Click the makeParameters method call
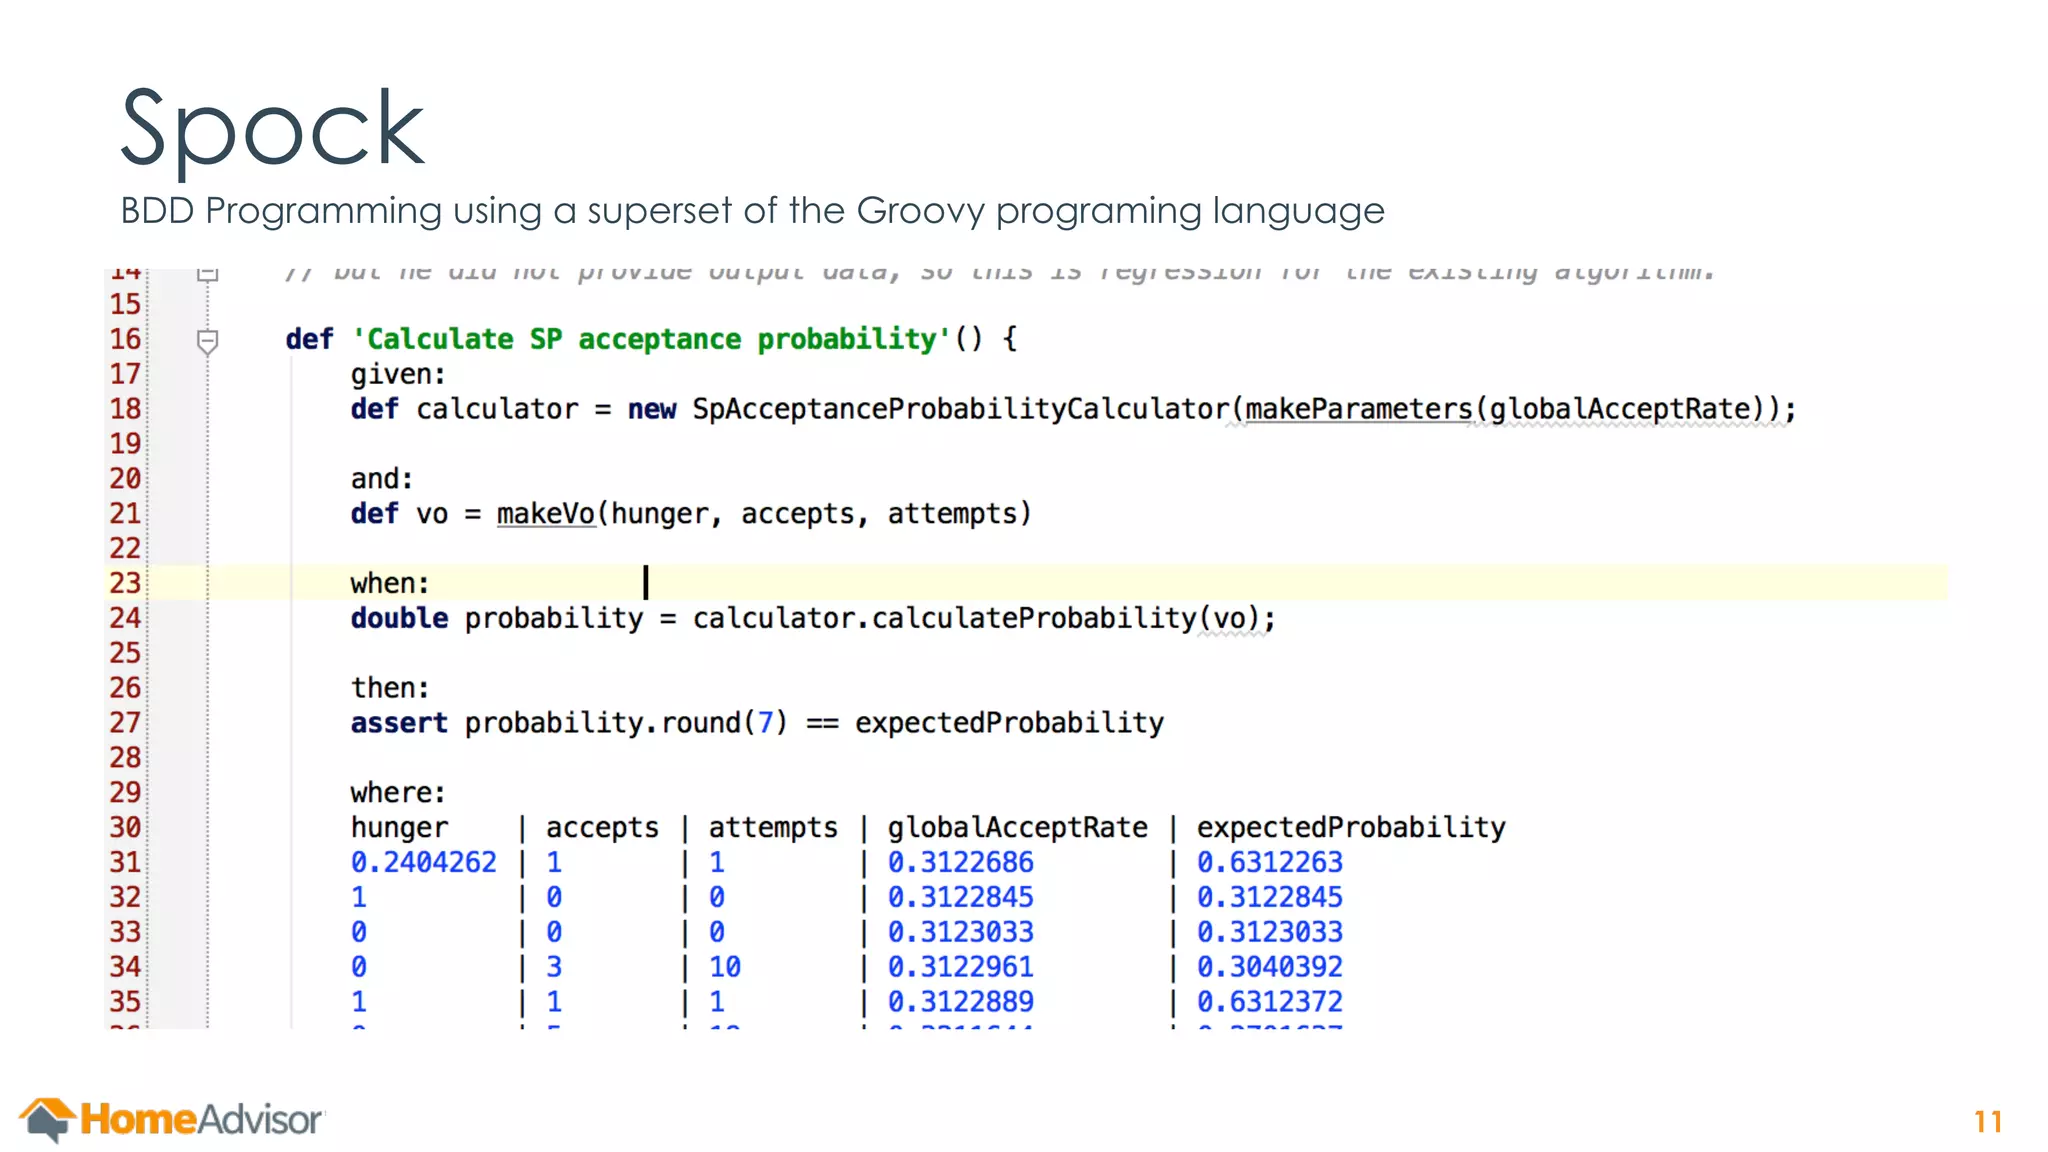The image size is (2048, 1152). click(x=1358, y=409)
